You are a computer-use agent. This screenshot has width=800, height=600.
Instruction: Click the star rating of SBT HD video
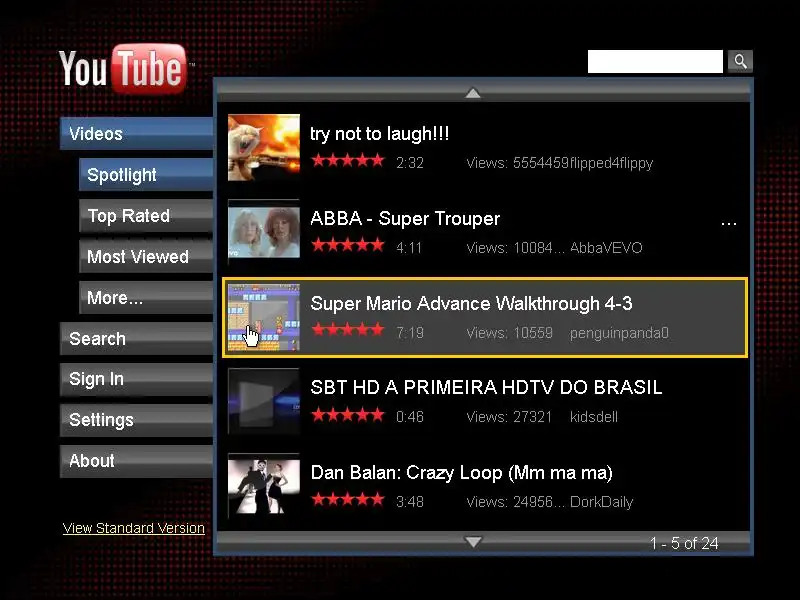click(348, 415)
